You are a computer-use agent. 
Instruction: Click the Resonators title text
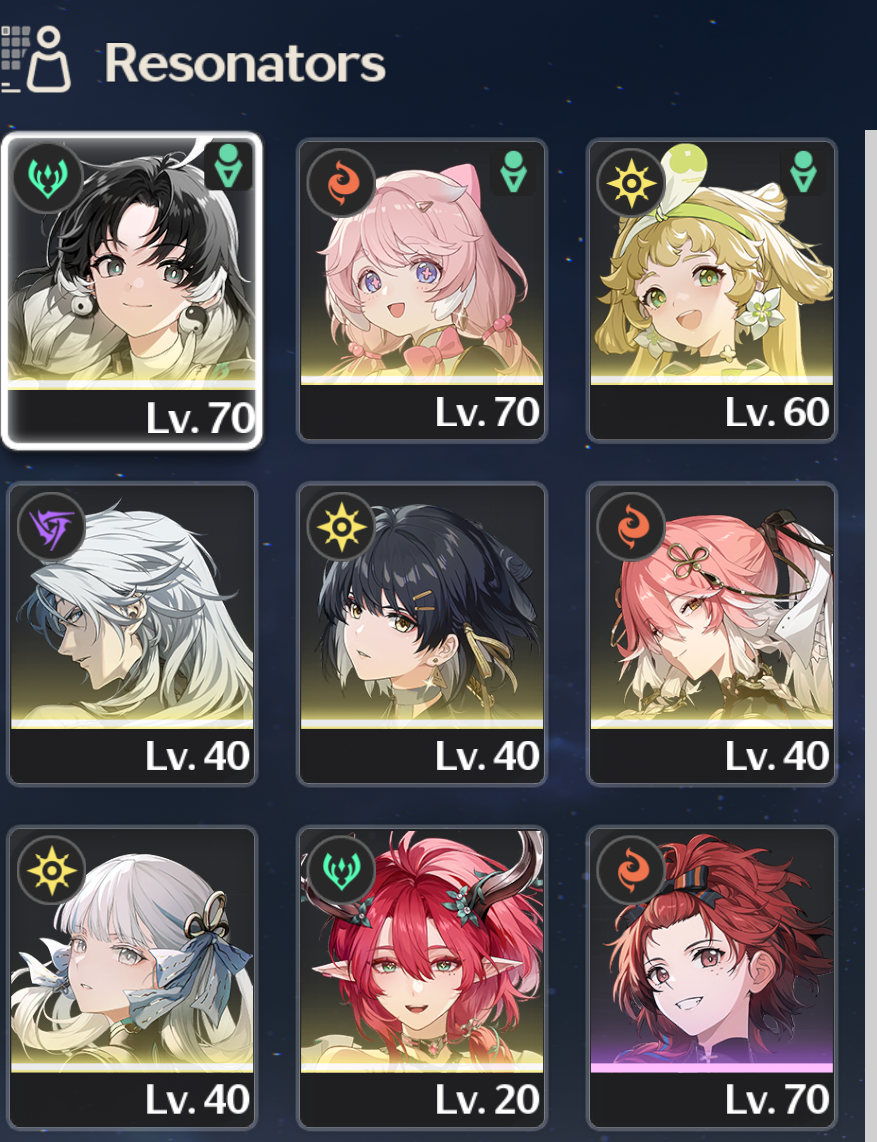pos(245,63)
